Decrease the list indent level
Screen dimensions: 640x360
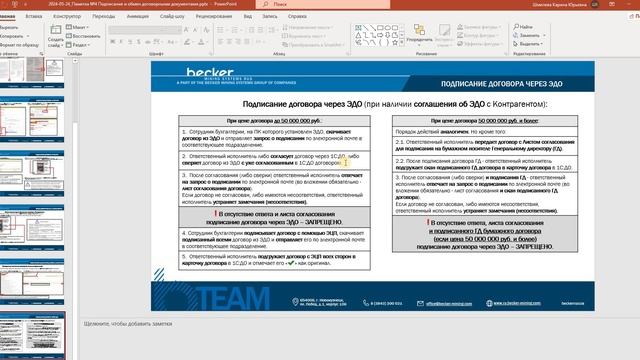[251, 30]
